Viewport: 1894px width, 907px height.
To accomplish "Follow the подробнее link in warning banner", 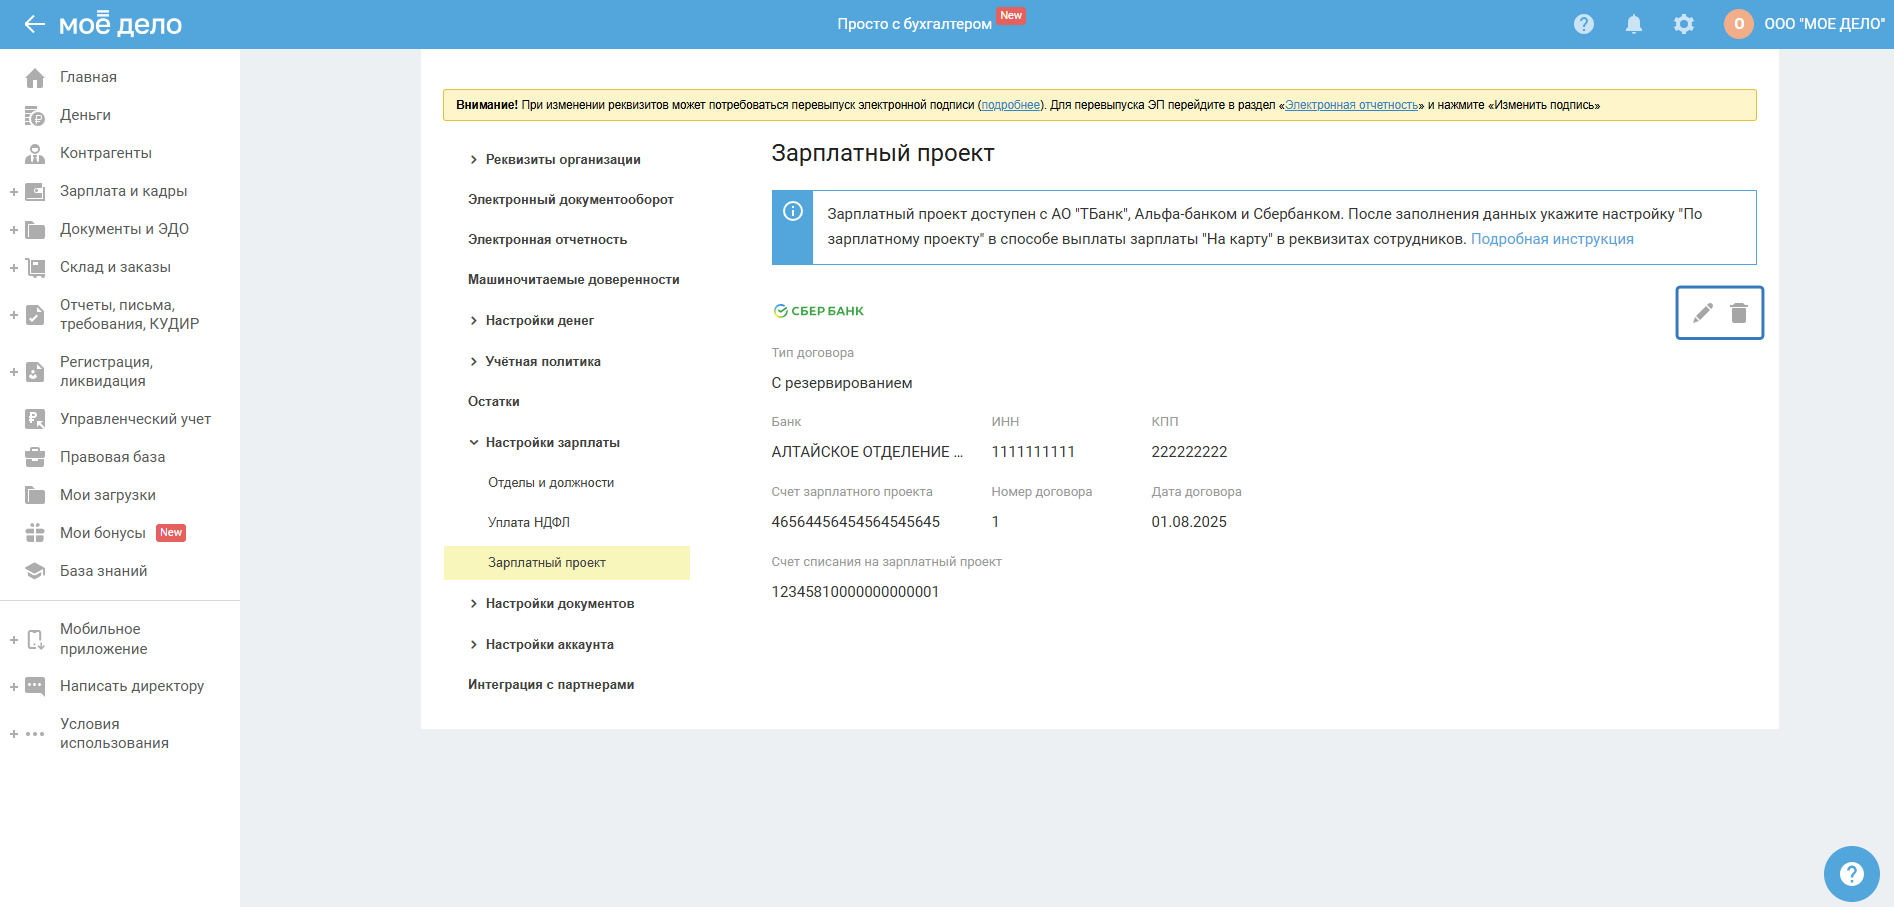I will coord(1011,105).
